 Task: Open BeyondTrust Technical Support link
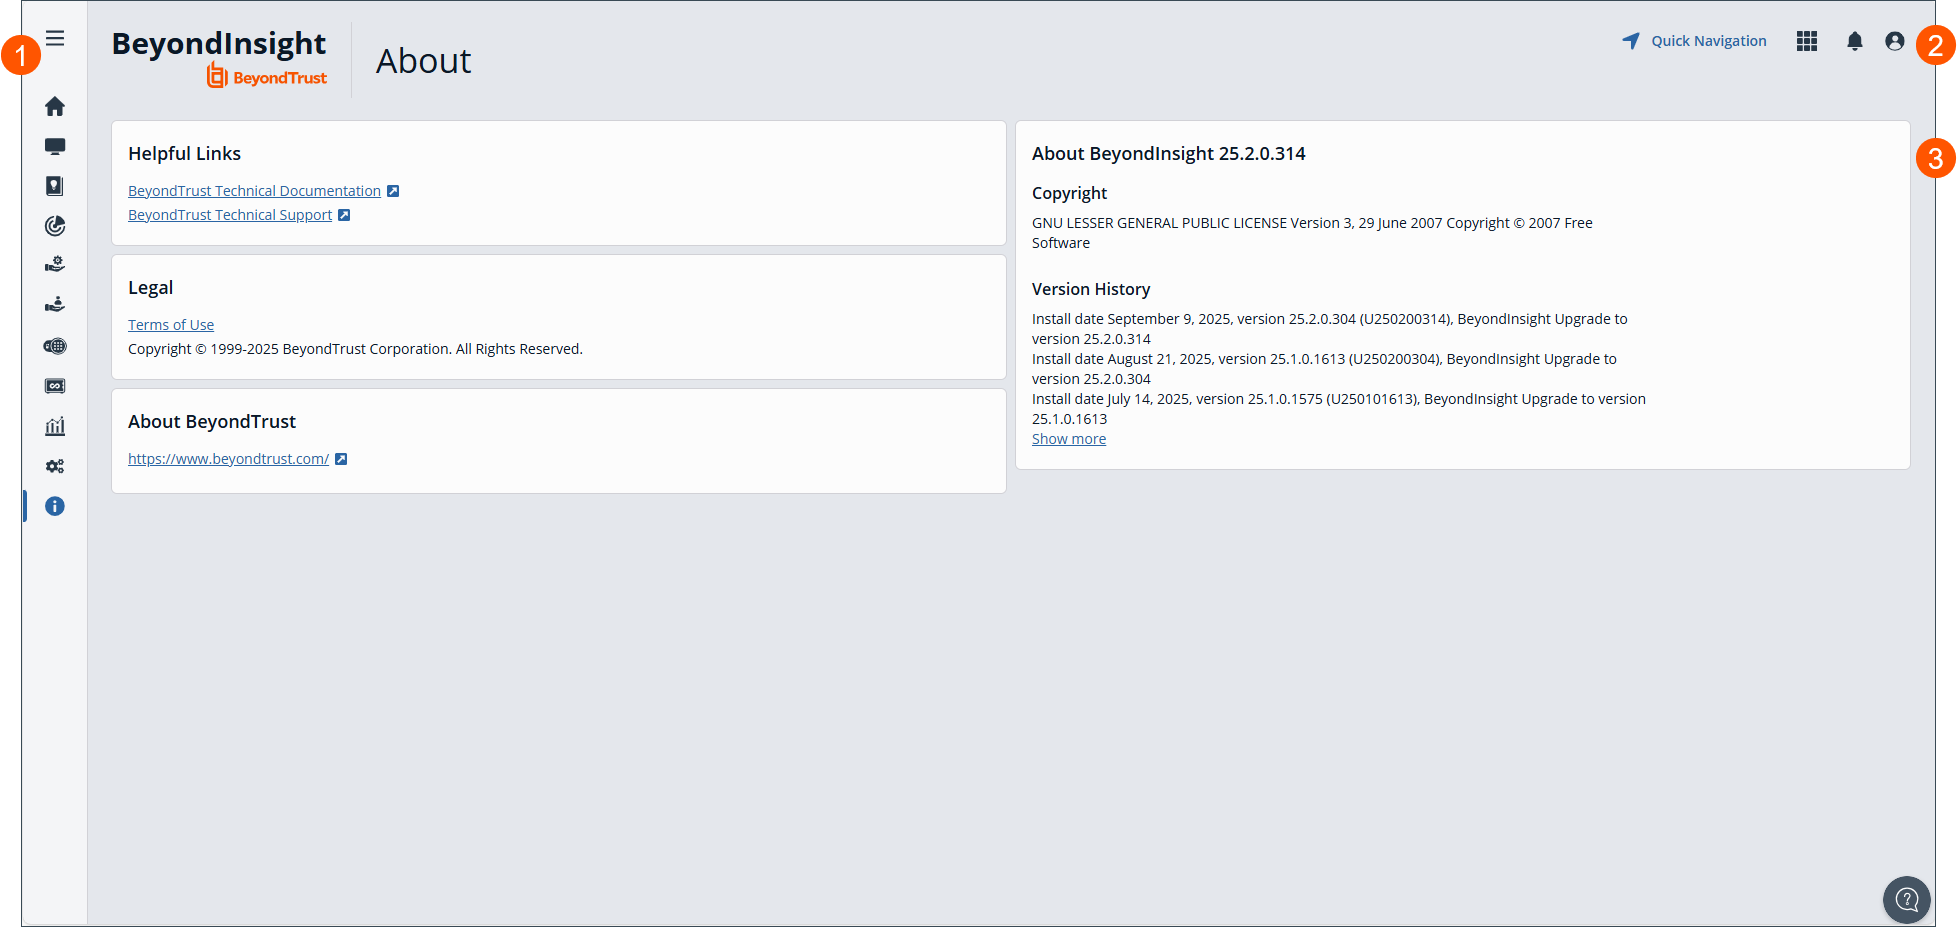tap(230, 215)
